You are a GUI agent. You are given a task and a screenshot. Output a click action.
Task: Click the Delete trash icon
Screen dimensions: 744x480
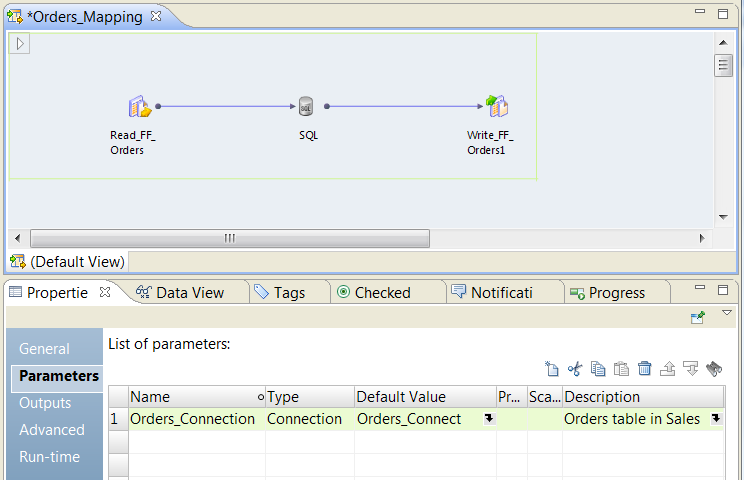644,369
